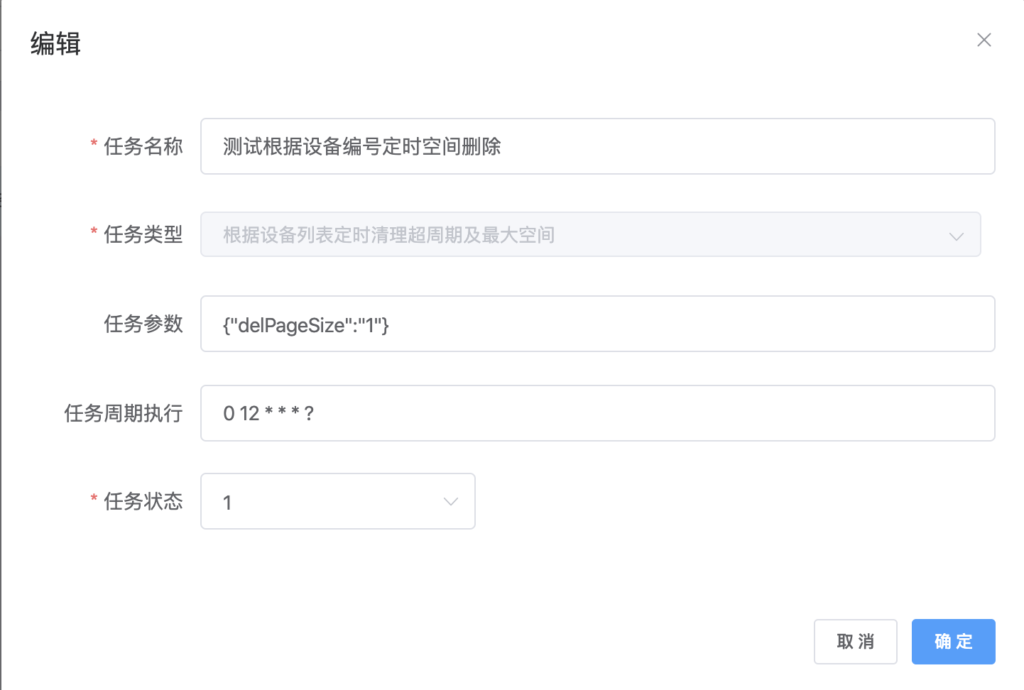Click the 任务状态 field label
The width and height of the screenshot is (1024, 690).
click(x=143, y=502)
